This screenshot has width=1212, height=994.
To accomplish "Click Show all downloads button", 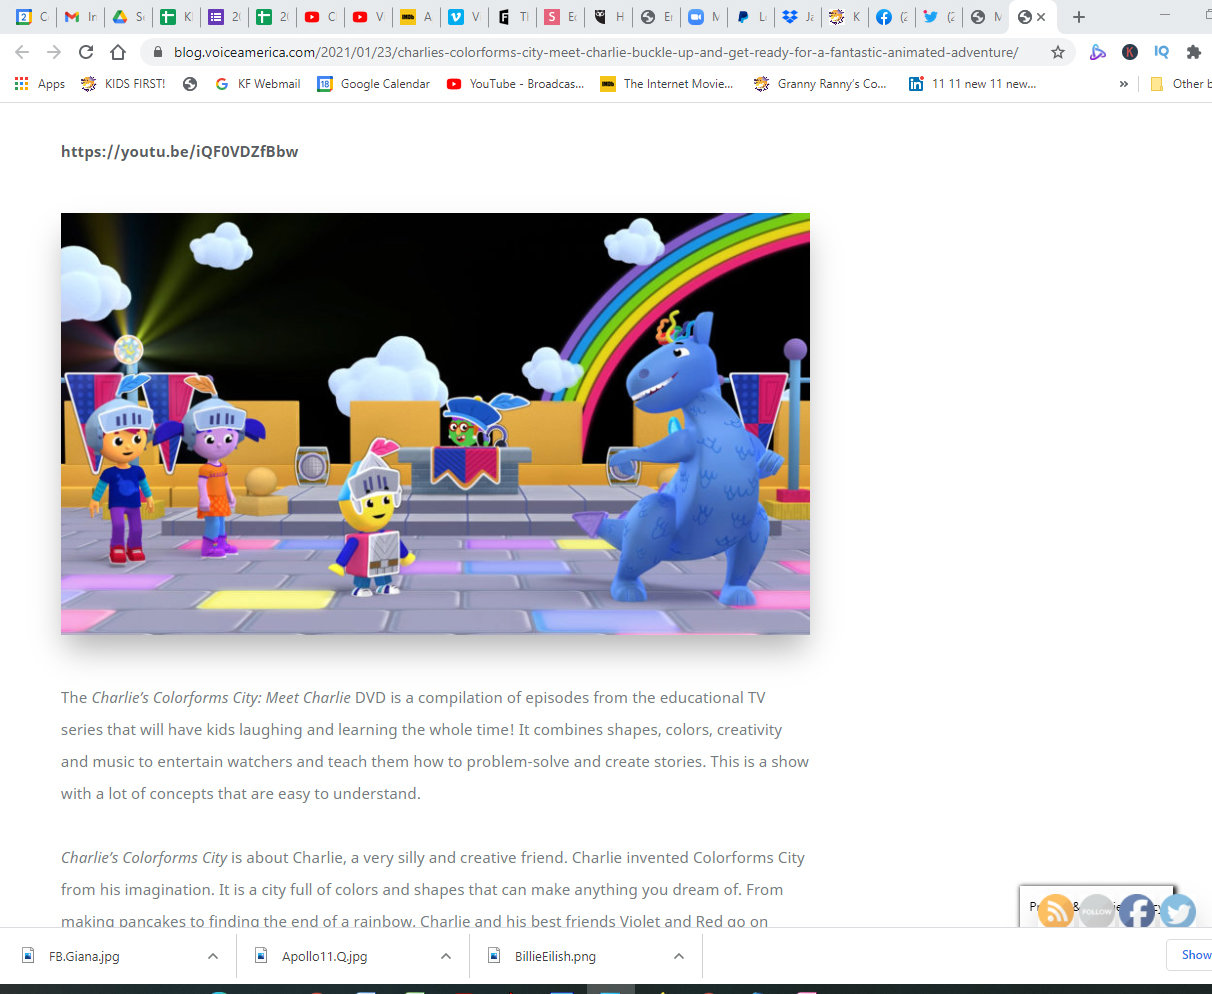I will (1191, 955).
